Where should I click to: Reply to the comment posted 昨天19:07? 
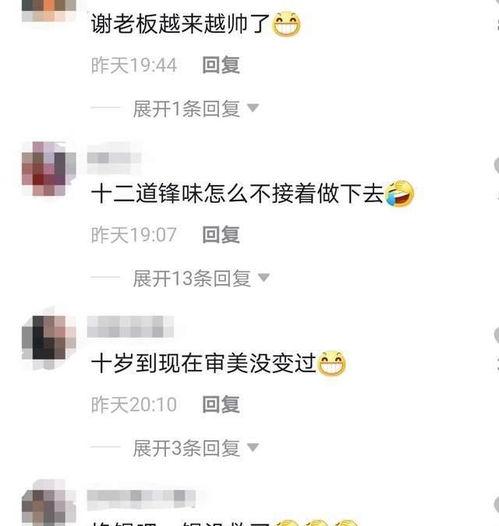pos(221,234)
